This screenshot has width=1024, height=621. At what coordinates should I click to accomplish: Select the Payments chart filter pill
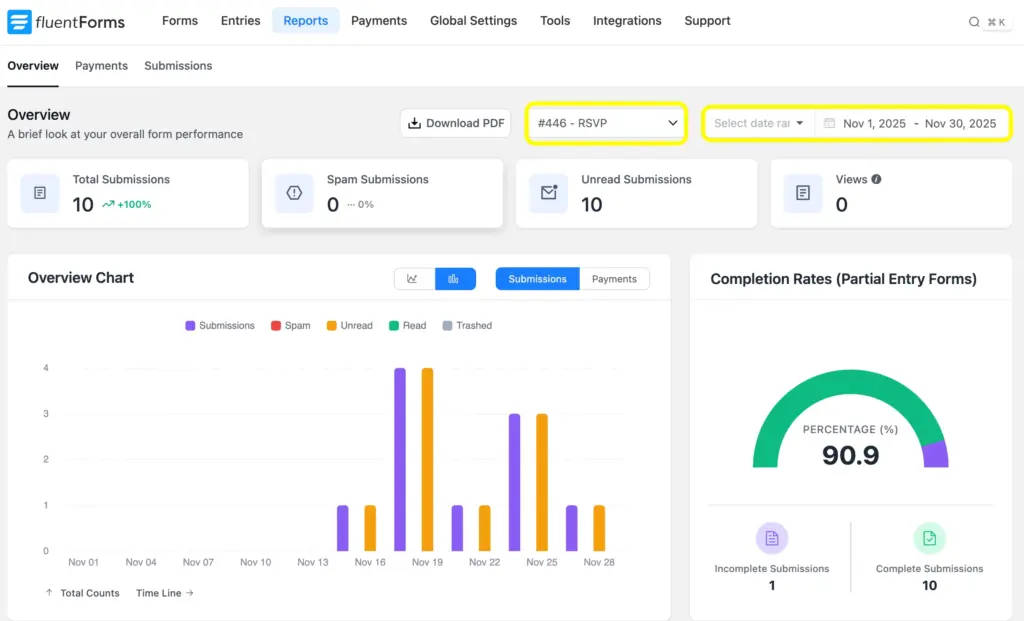click(615, 279)
